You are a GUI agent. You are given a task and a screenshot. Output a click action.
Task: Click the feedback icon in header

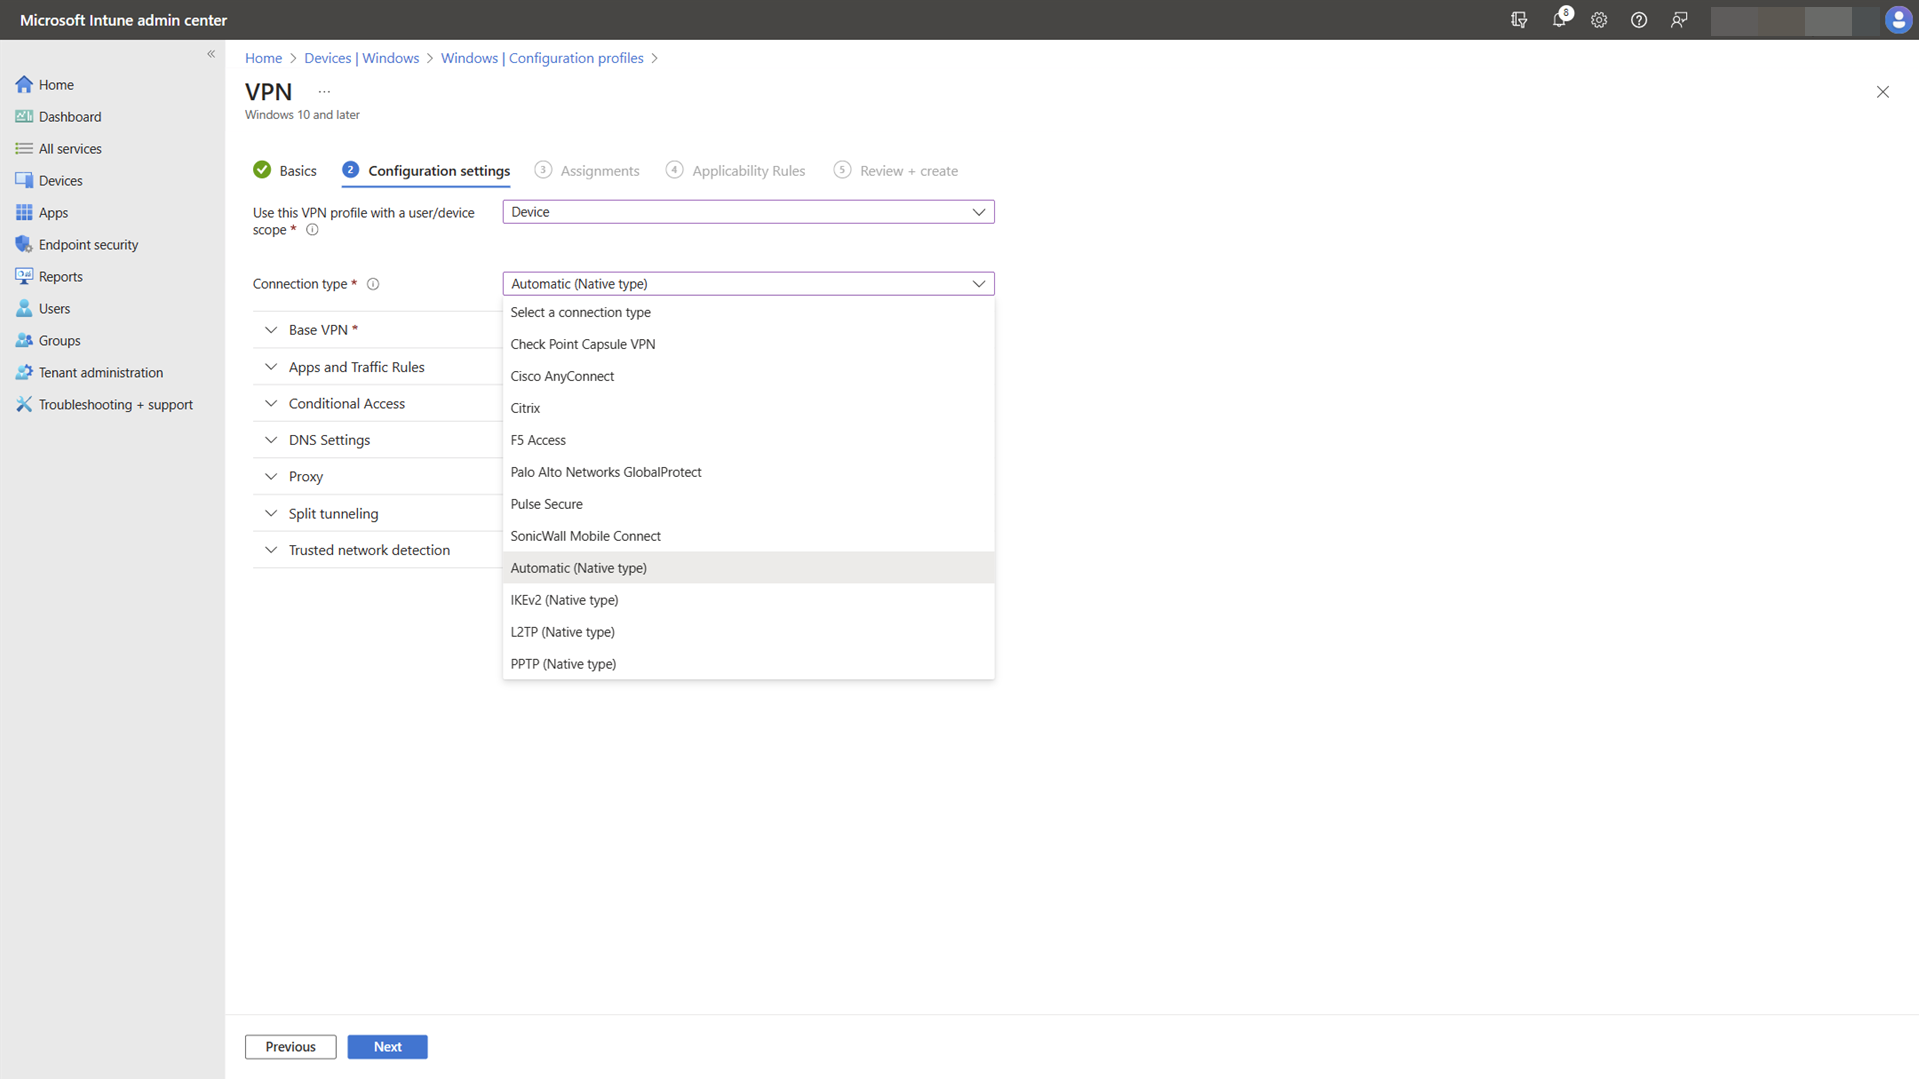pyautogui.click(x=1679, y=20)
